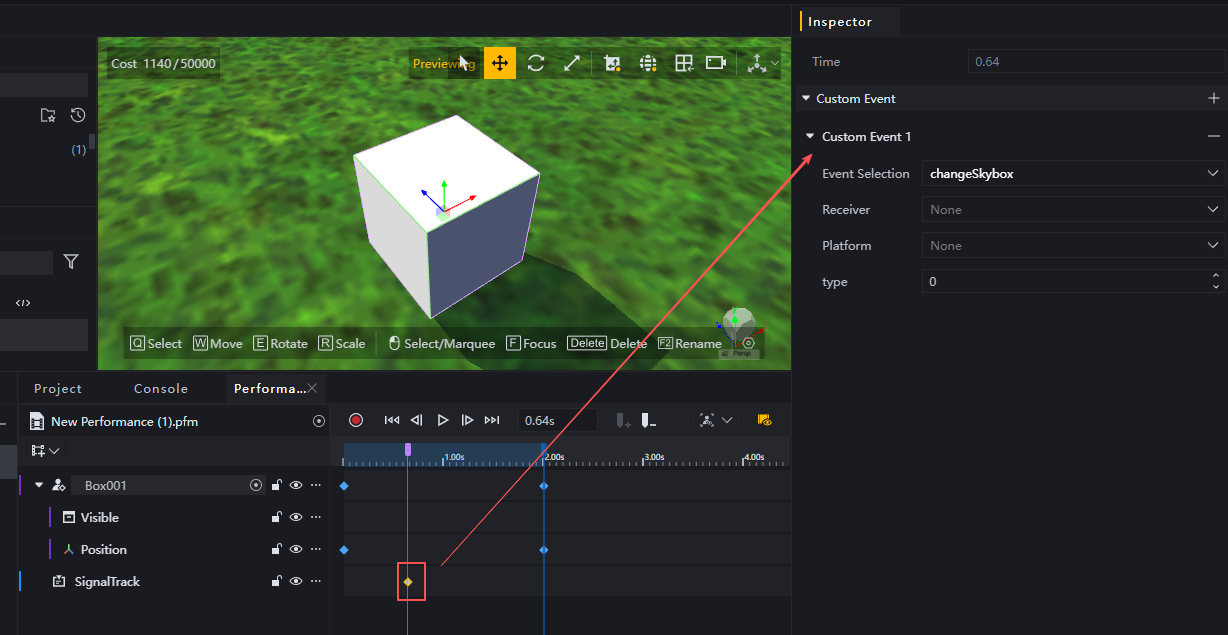
Task: Switch to the Console tab
Action: pyautogui.click(x=161, y=389)
